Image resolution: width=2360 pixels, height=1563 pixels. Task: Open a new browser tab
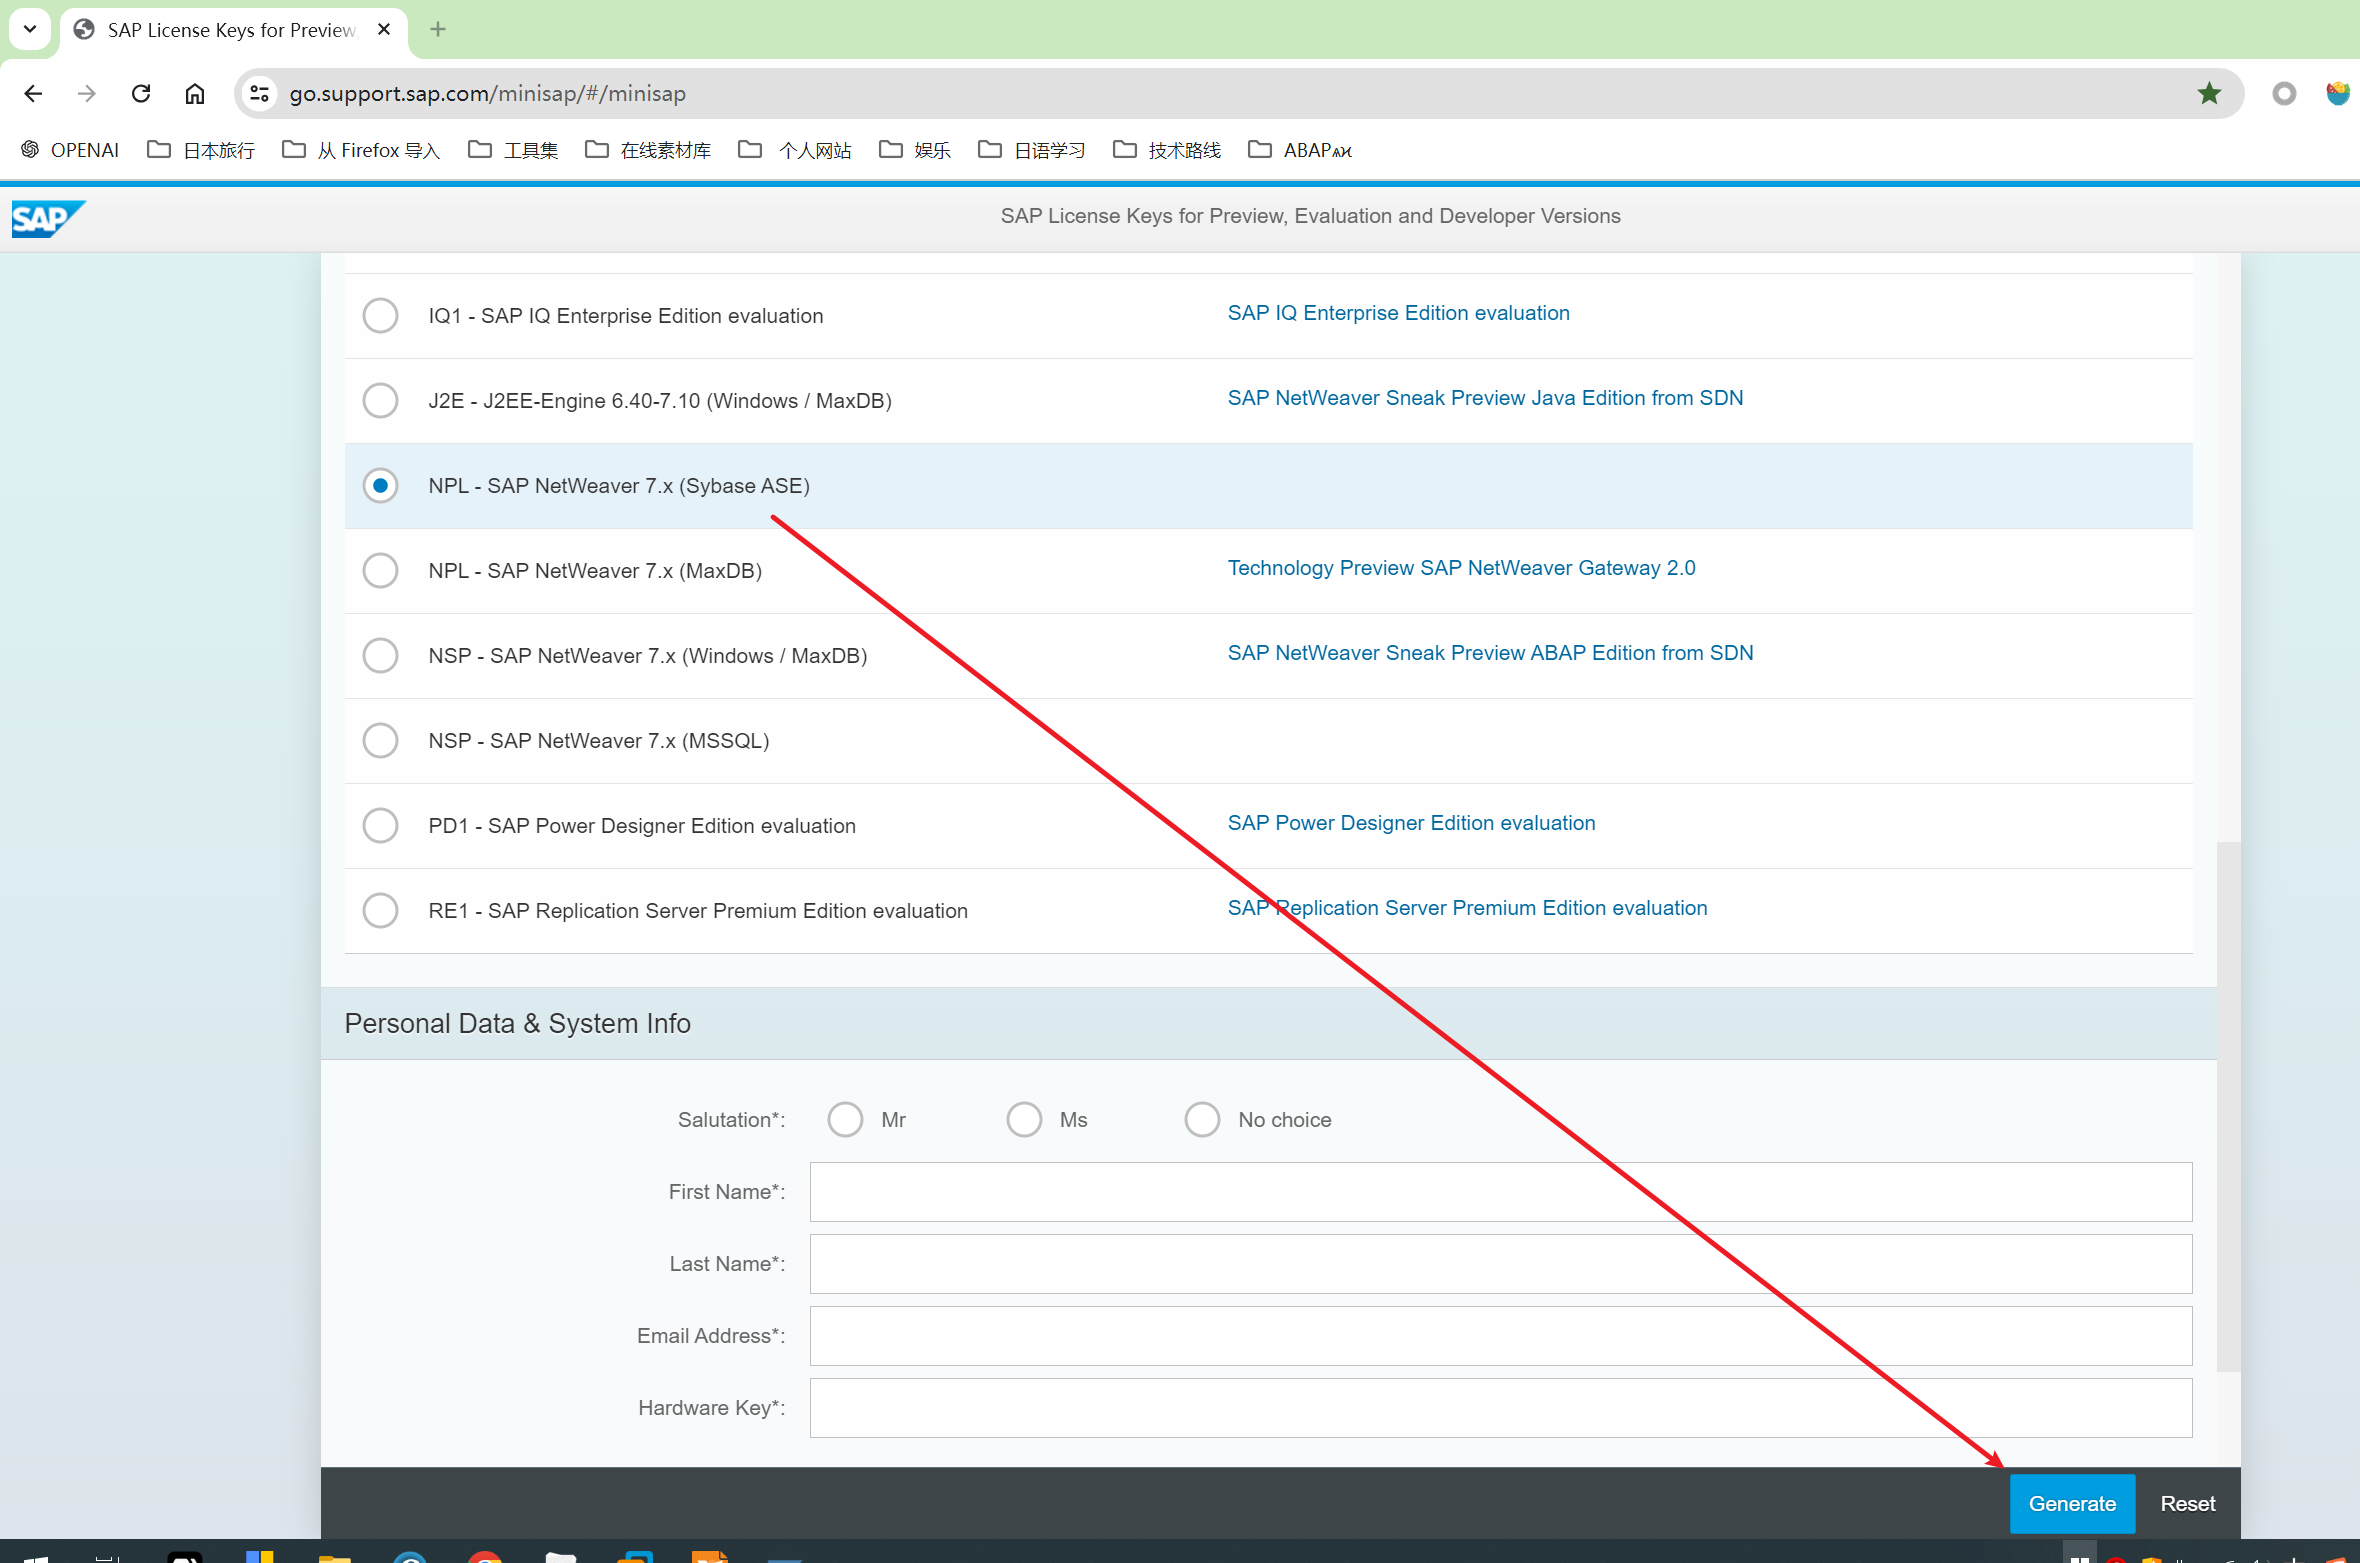(438, 29)
